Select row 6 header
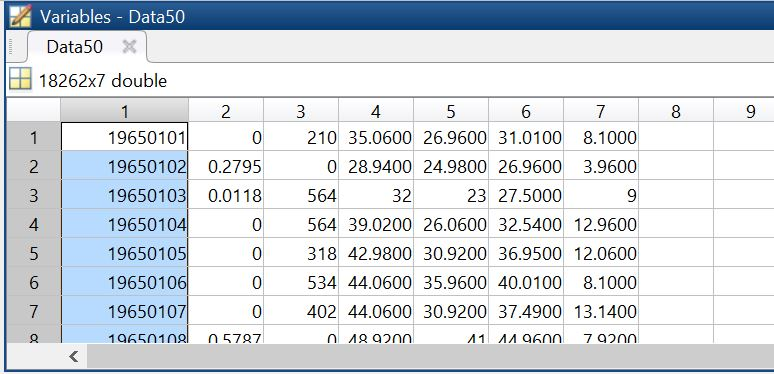The width and height of the screenshot is (774, 374). click(x=34, y=282)
